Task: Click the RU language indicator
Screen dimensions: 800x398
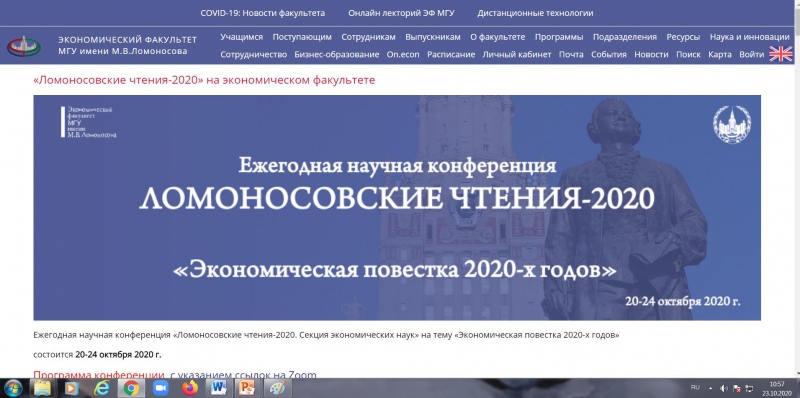Action: click(x=695, y=387)
